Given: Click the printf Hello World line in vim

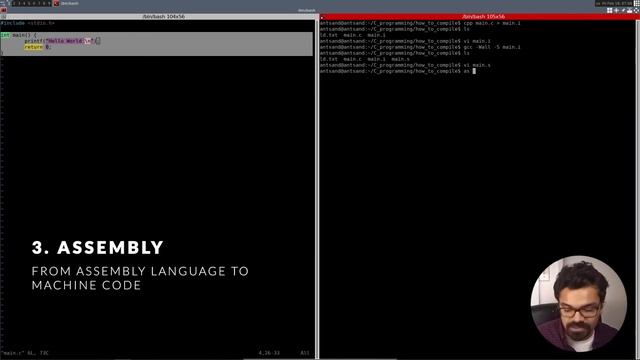Looking at the screenshot, I should (x=62, y=41).
